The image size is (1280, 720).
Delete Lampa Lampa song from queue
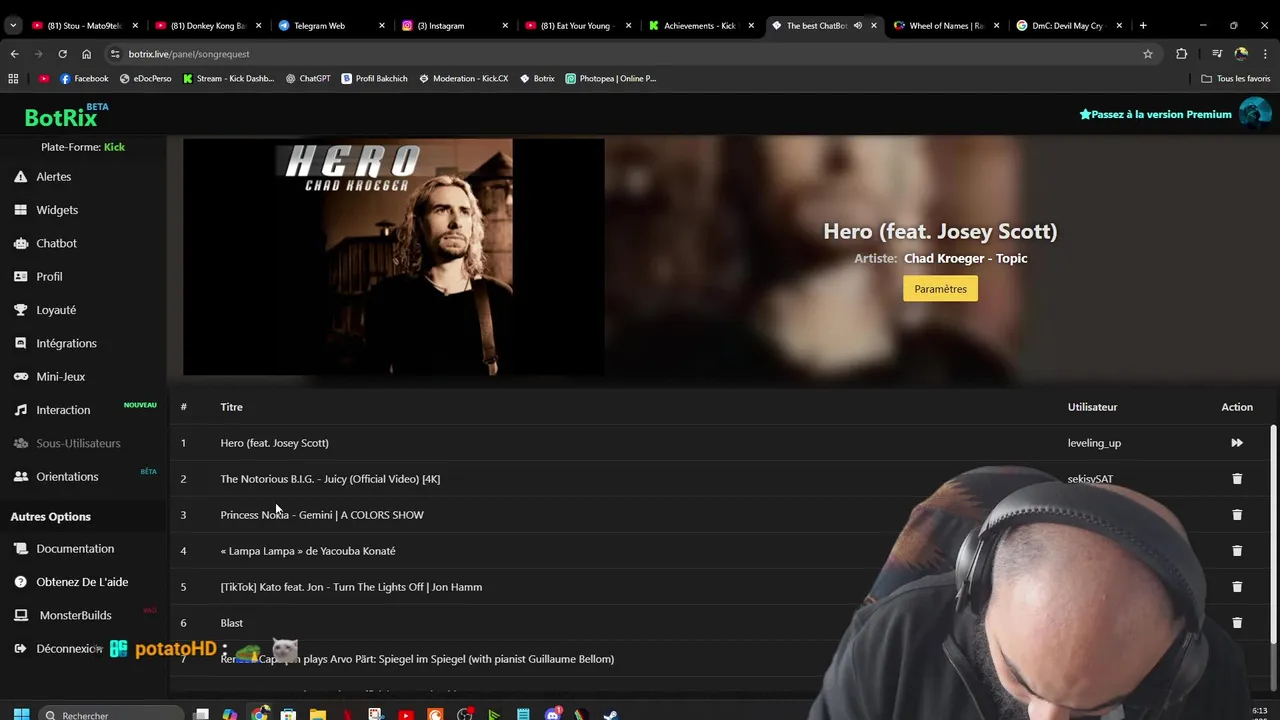(x=1237, y=551)
